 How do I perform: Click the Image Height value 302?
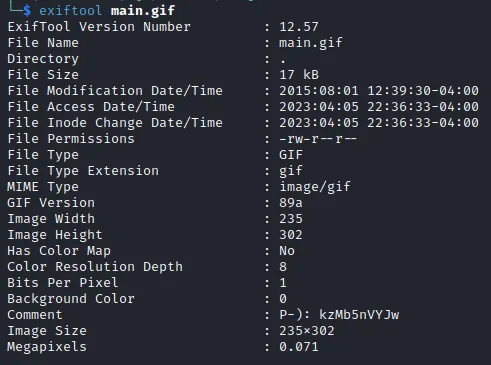coord(291,235)
